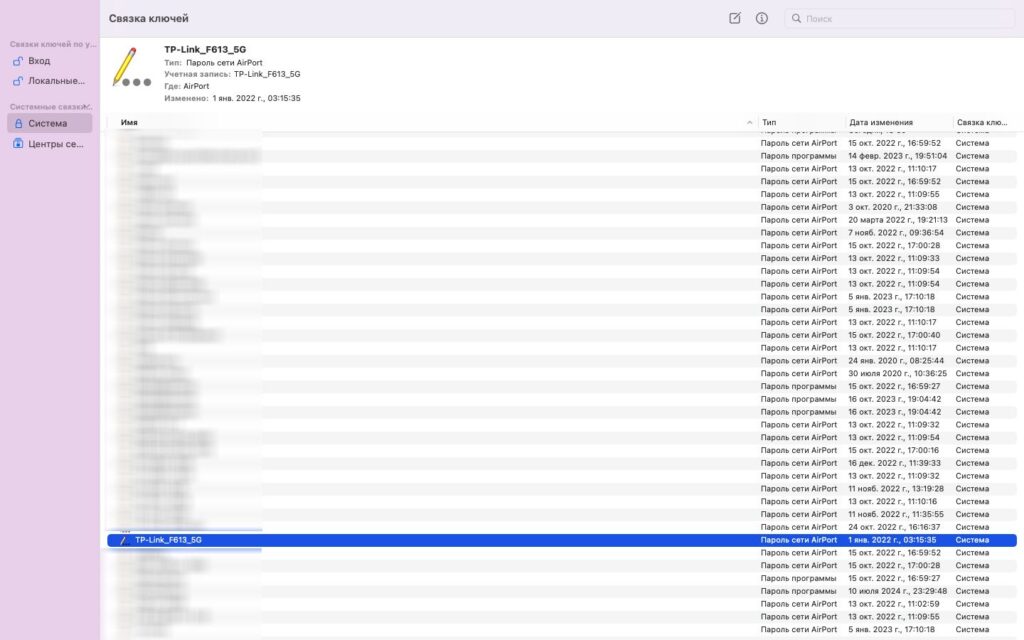Click 'Учетная запись: TP-Link_F613_5G' detail line

pos(232,74)
